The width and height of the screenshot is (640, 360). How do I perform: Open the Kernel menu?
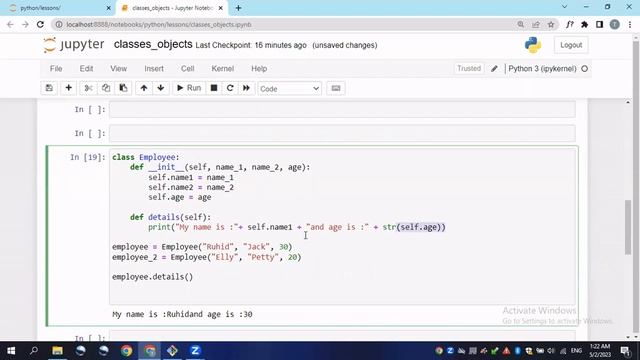[x=222, y=69]
